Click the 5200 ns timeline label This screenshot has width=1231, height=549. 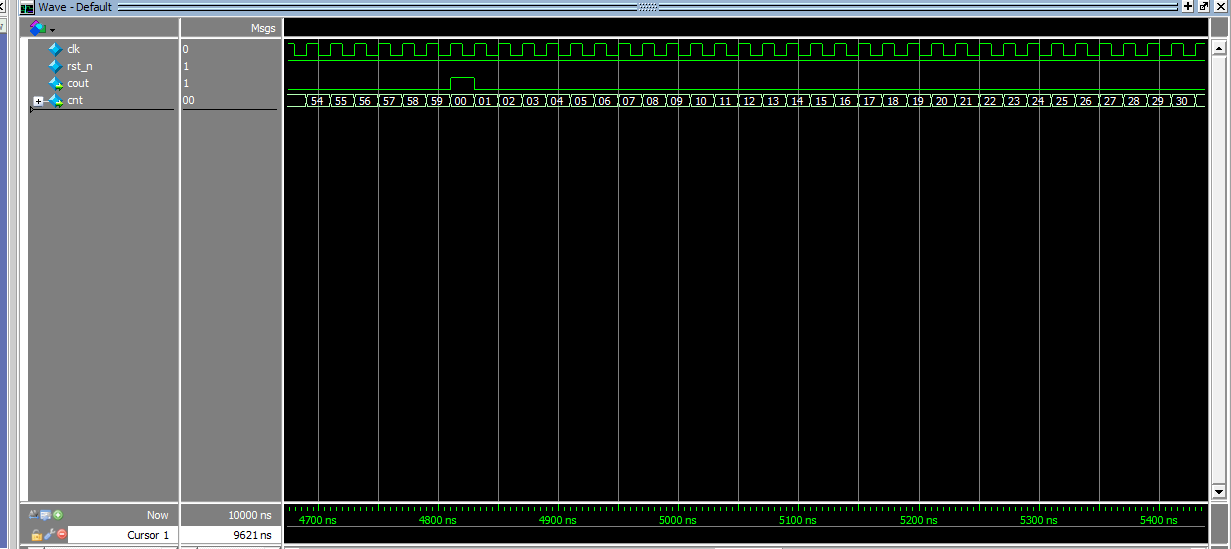tap(918, 520)
